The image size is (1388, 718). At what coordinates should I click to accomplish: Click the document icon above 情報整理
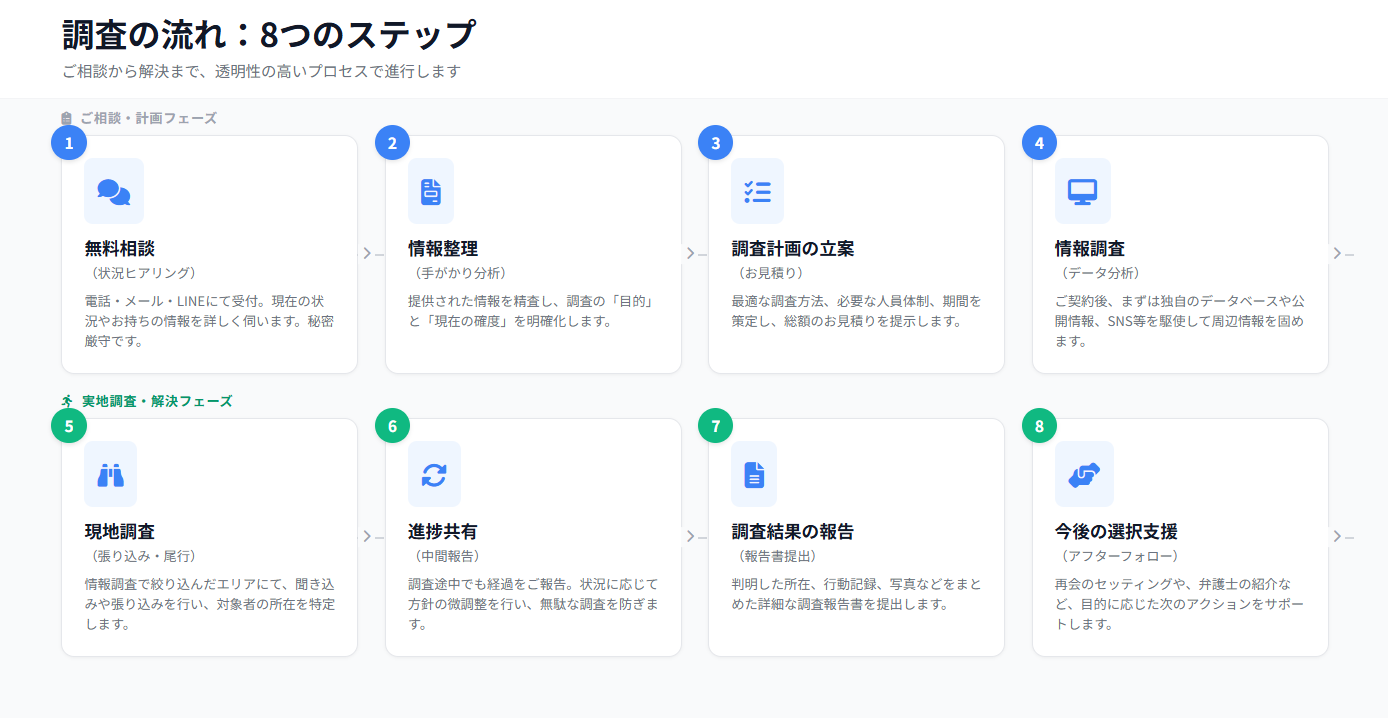coord(431,191)
